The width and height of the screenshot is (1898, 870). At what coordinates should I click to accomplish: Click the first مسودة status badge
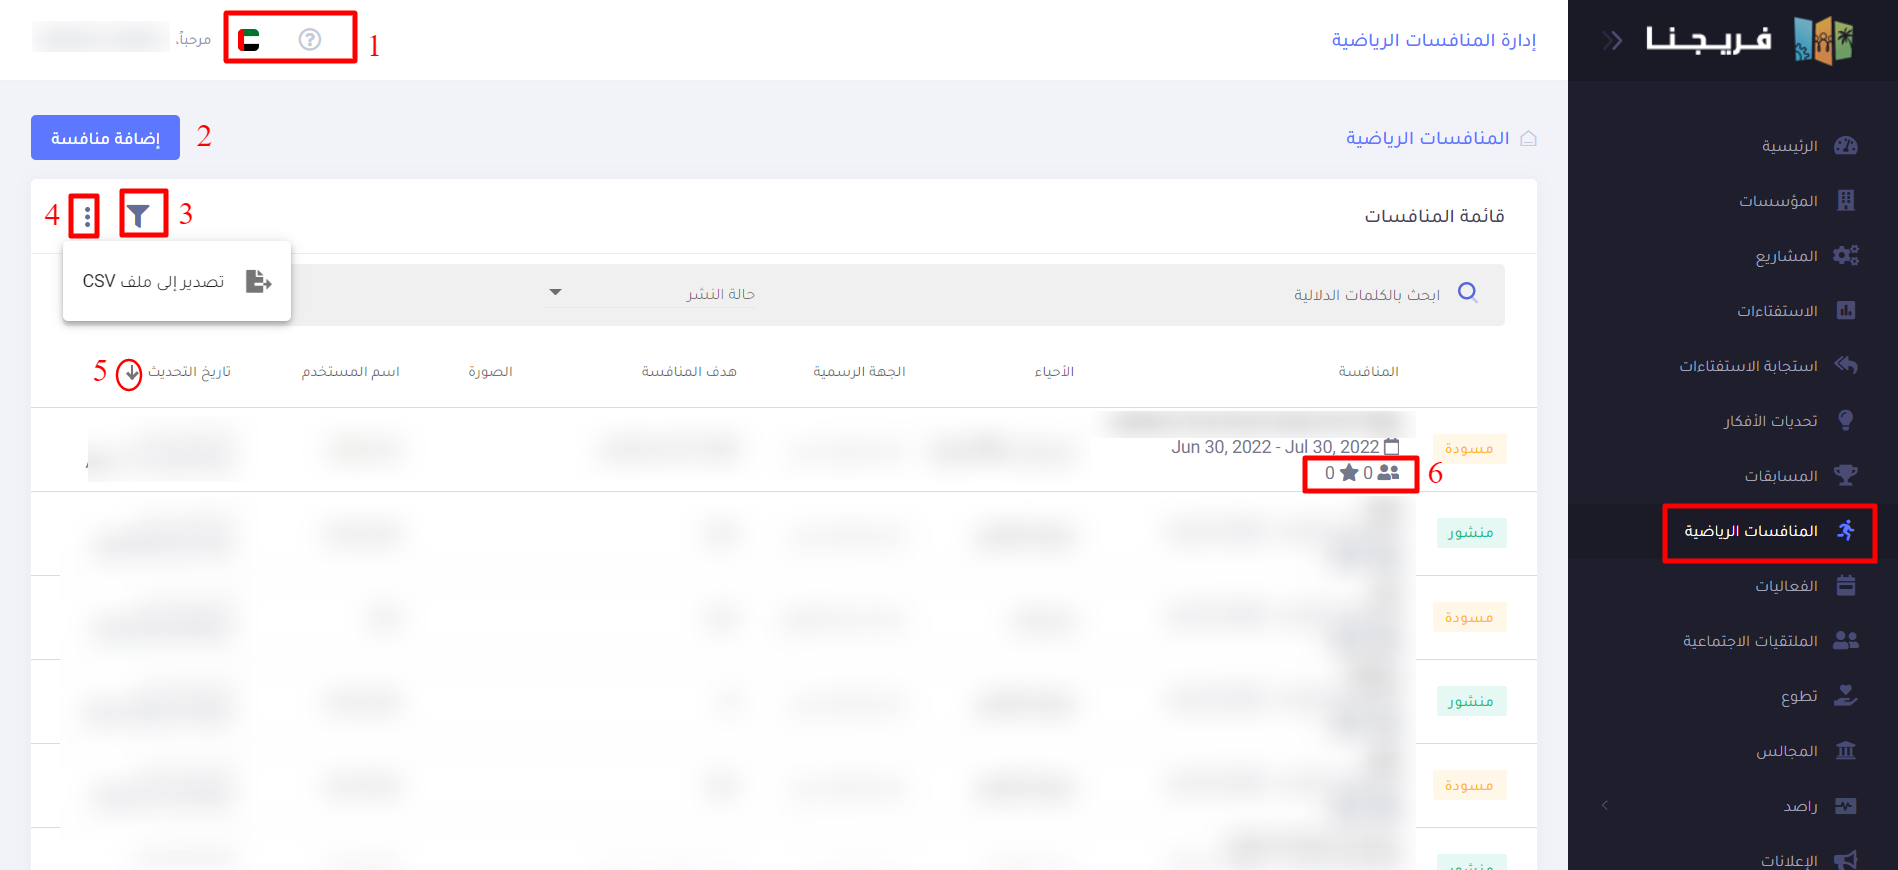(x=1468, y=449)
